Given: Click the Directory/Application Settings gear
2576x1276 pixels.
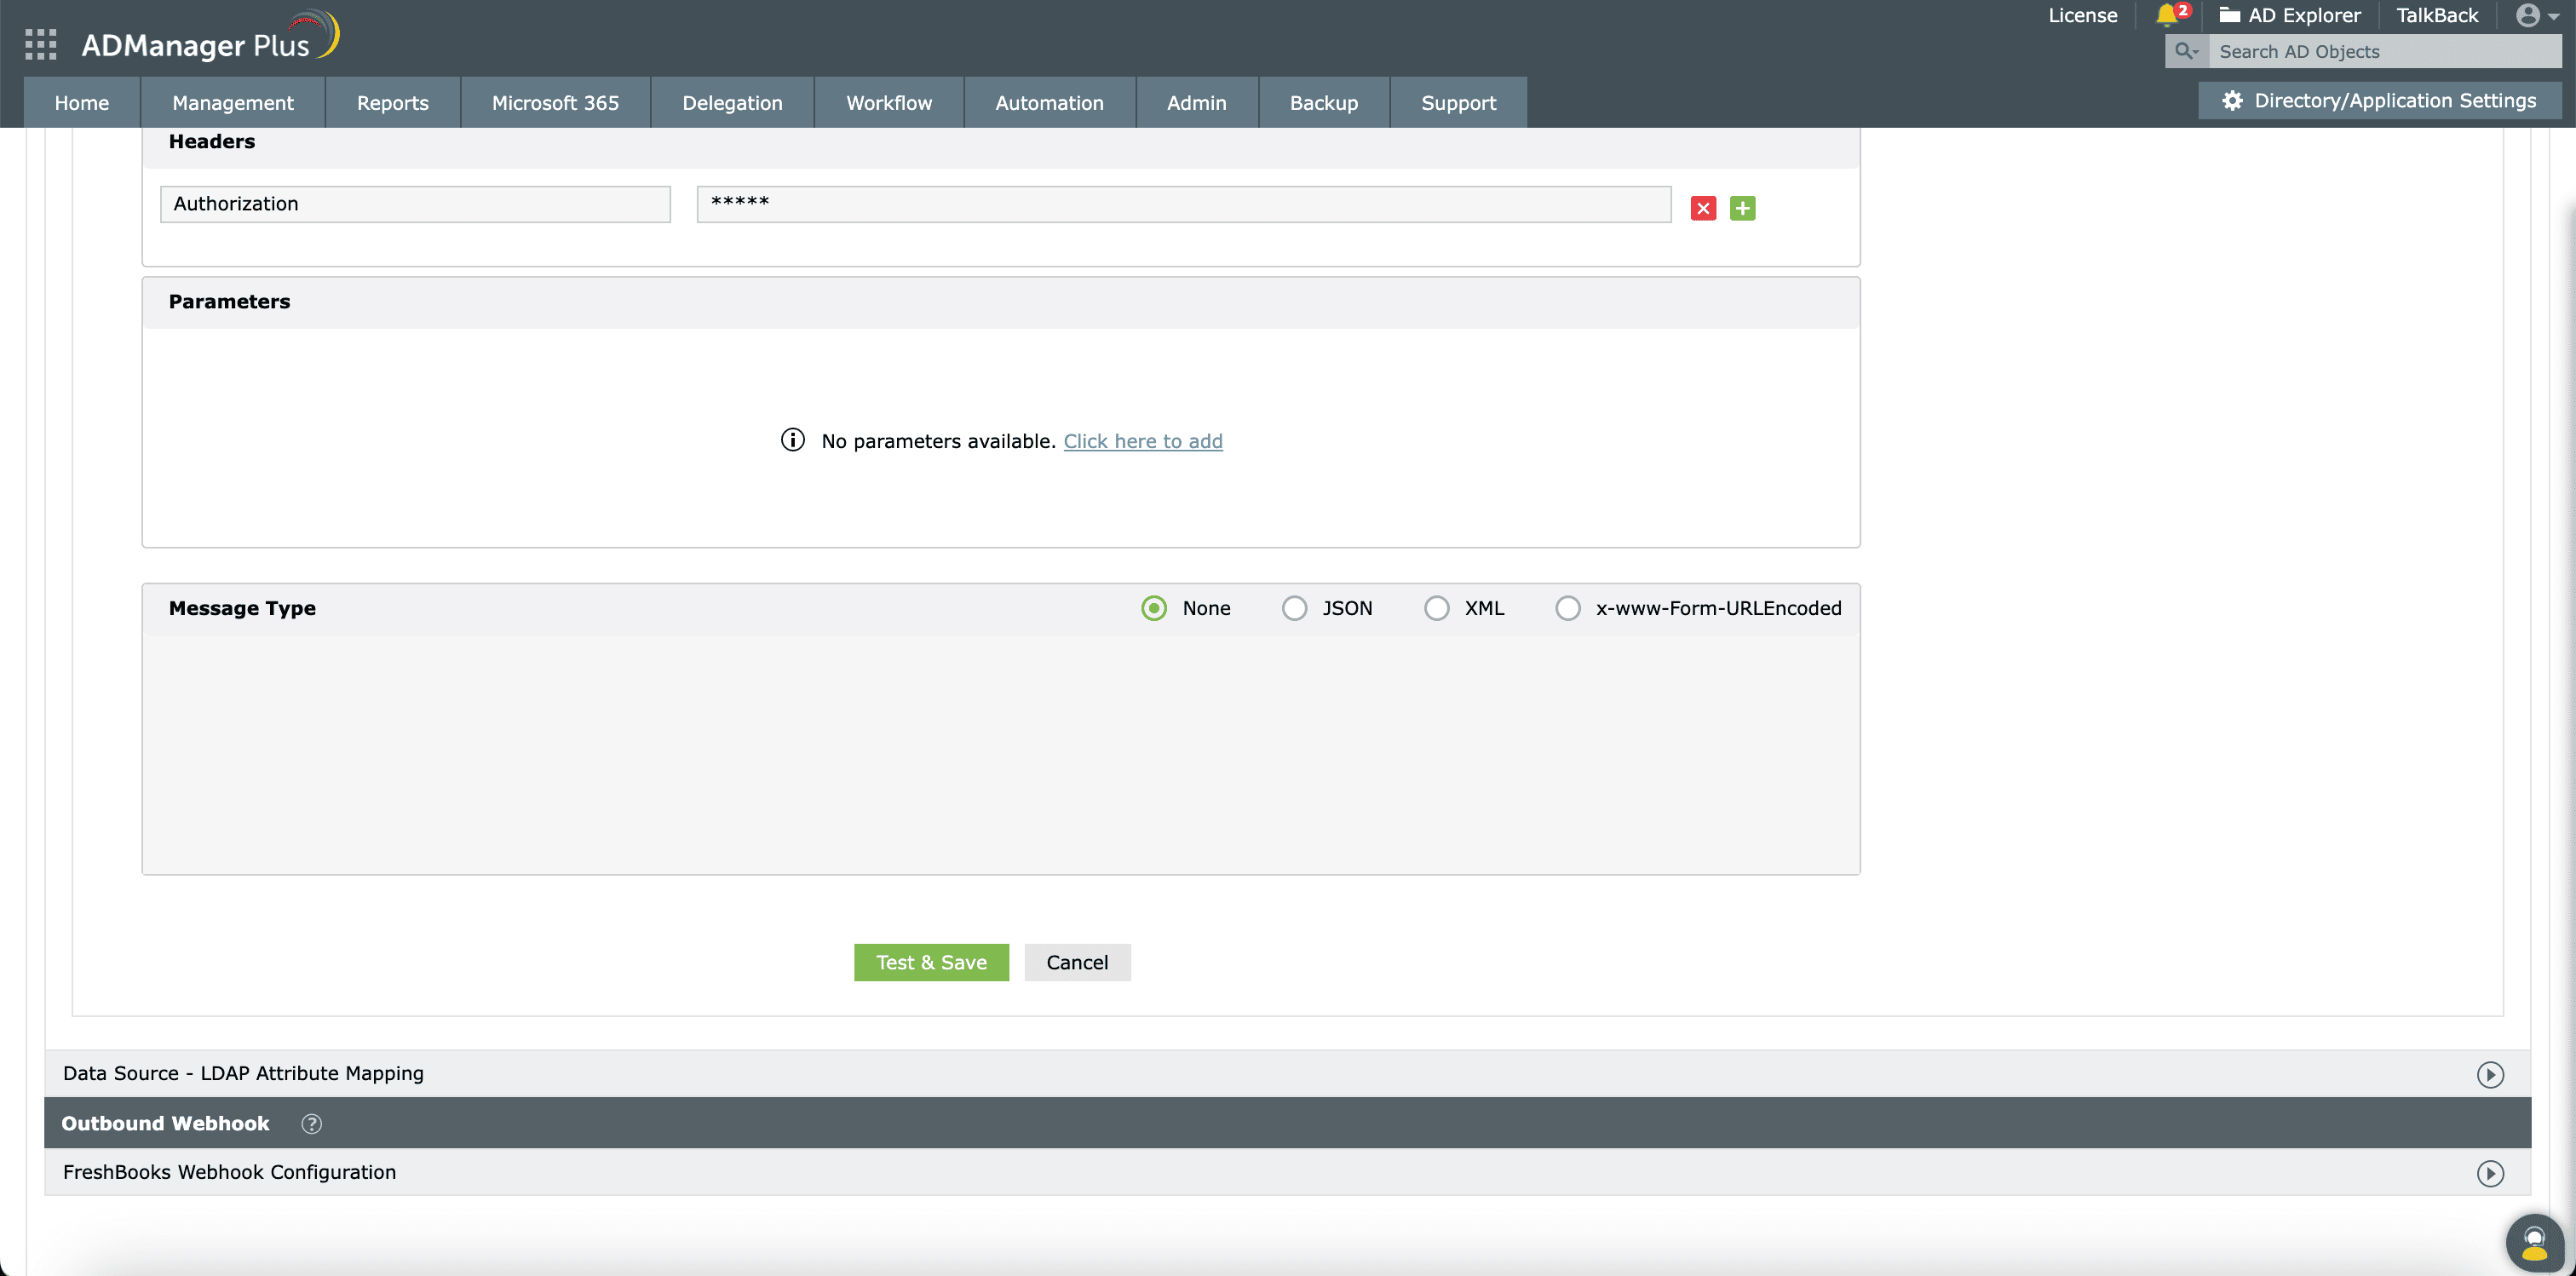Looking at the screenshot, I should (x=2232, y=101).
